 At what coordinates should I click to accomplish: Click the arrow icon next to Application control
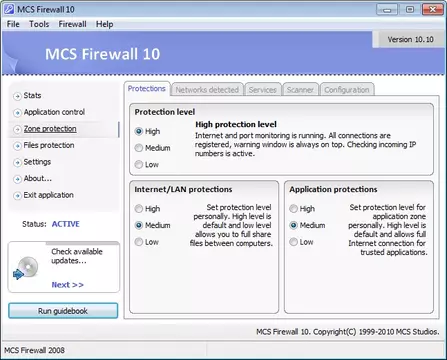pyautogui.click(x=17, y=113)
